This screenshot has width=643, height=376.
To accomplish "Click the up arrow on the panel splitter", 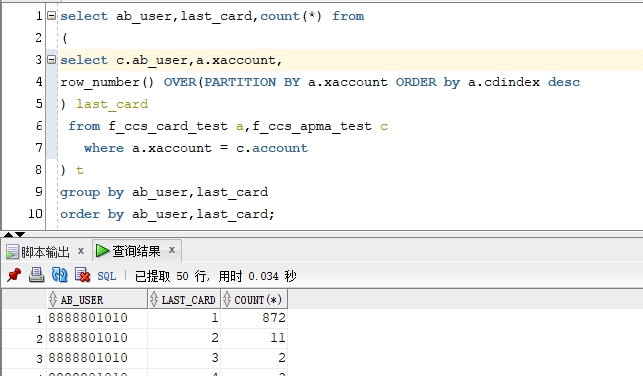I will point(8,235).
